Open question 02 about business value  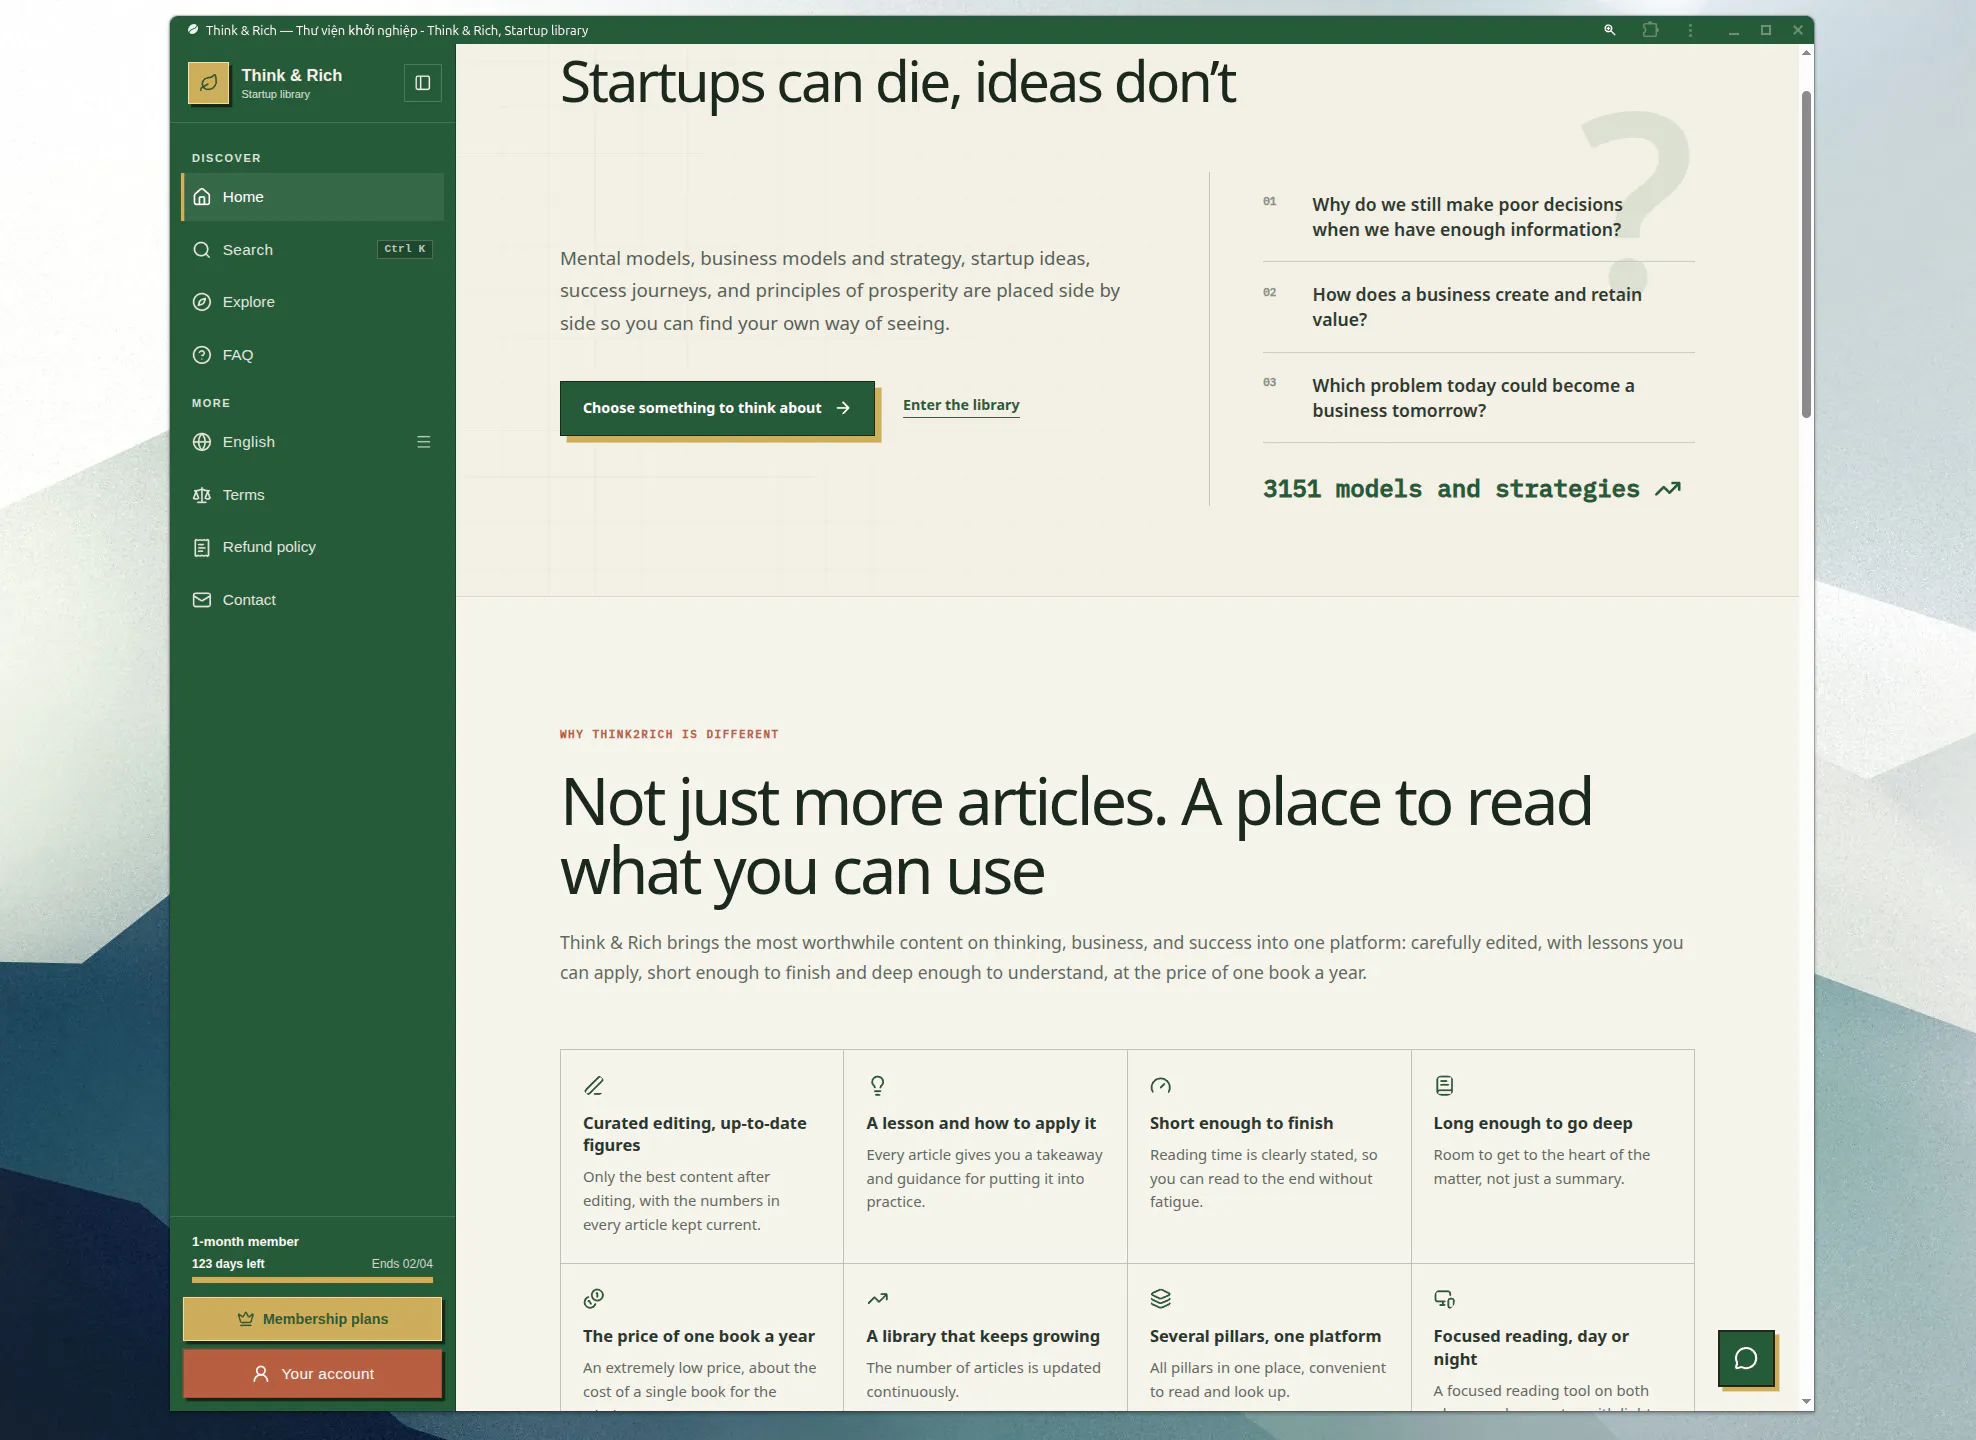(1478, 307)
